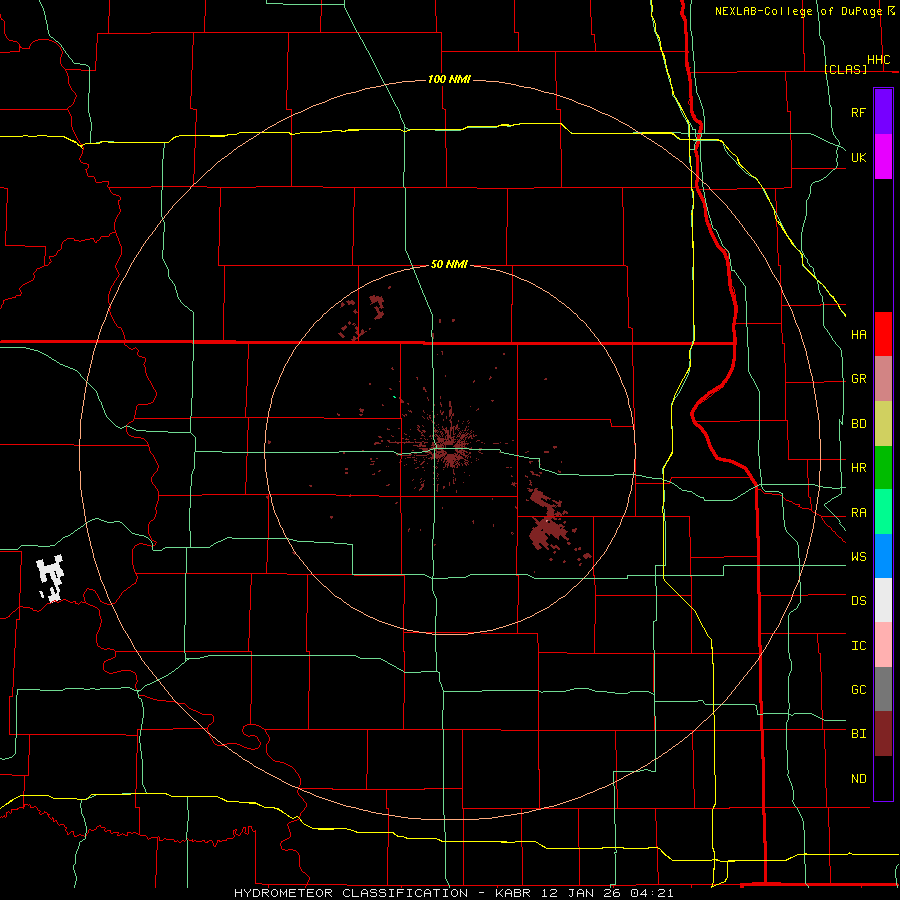The width and height of the screenshot is (900, 900).
Task: Click the RA legend label
Action: [858, 512]
